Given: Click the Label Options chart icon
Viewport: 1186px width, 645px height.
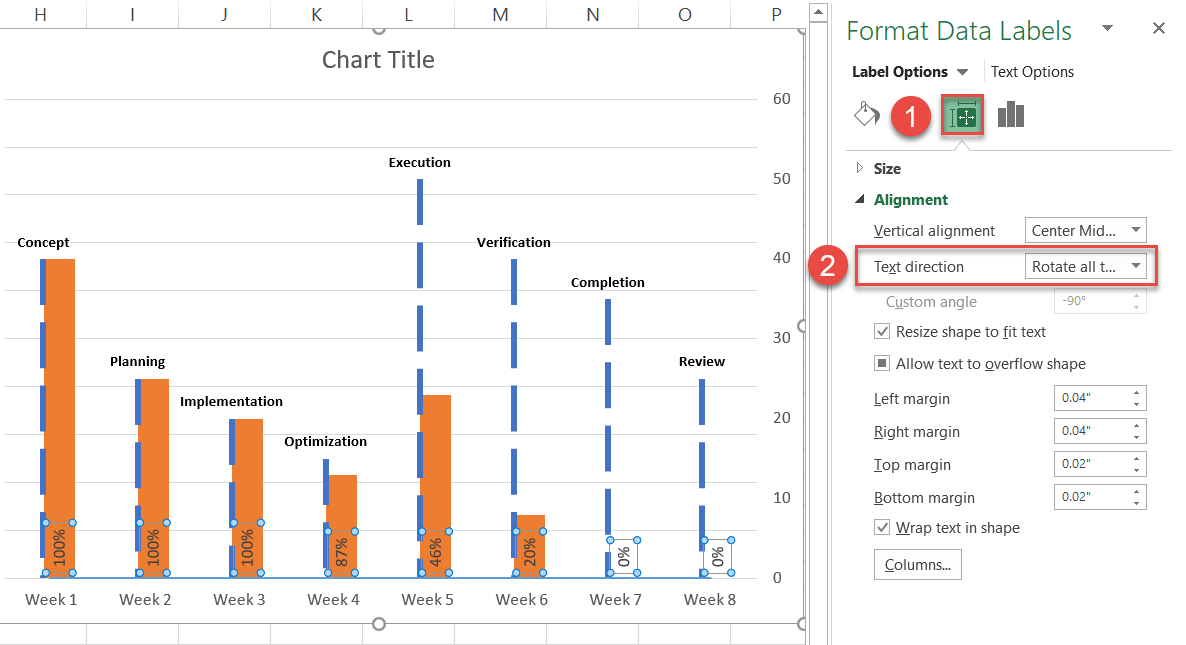Looking at the screenshot, I should coord(1011,114).
